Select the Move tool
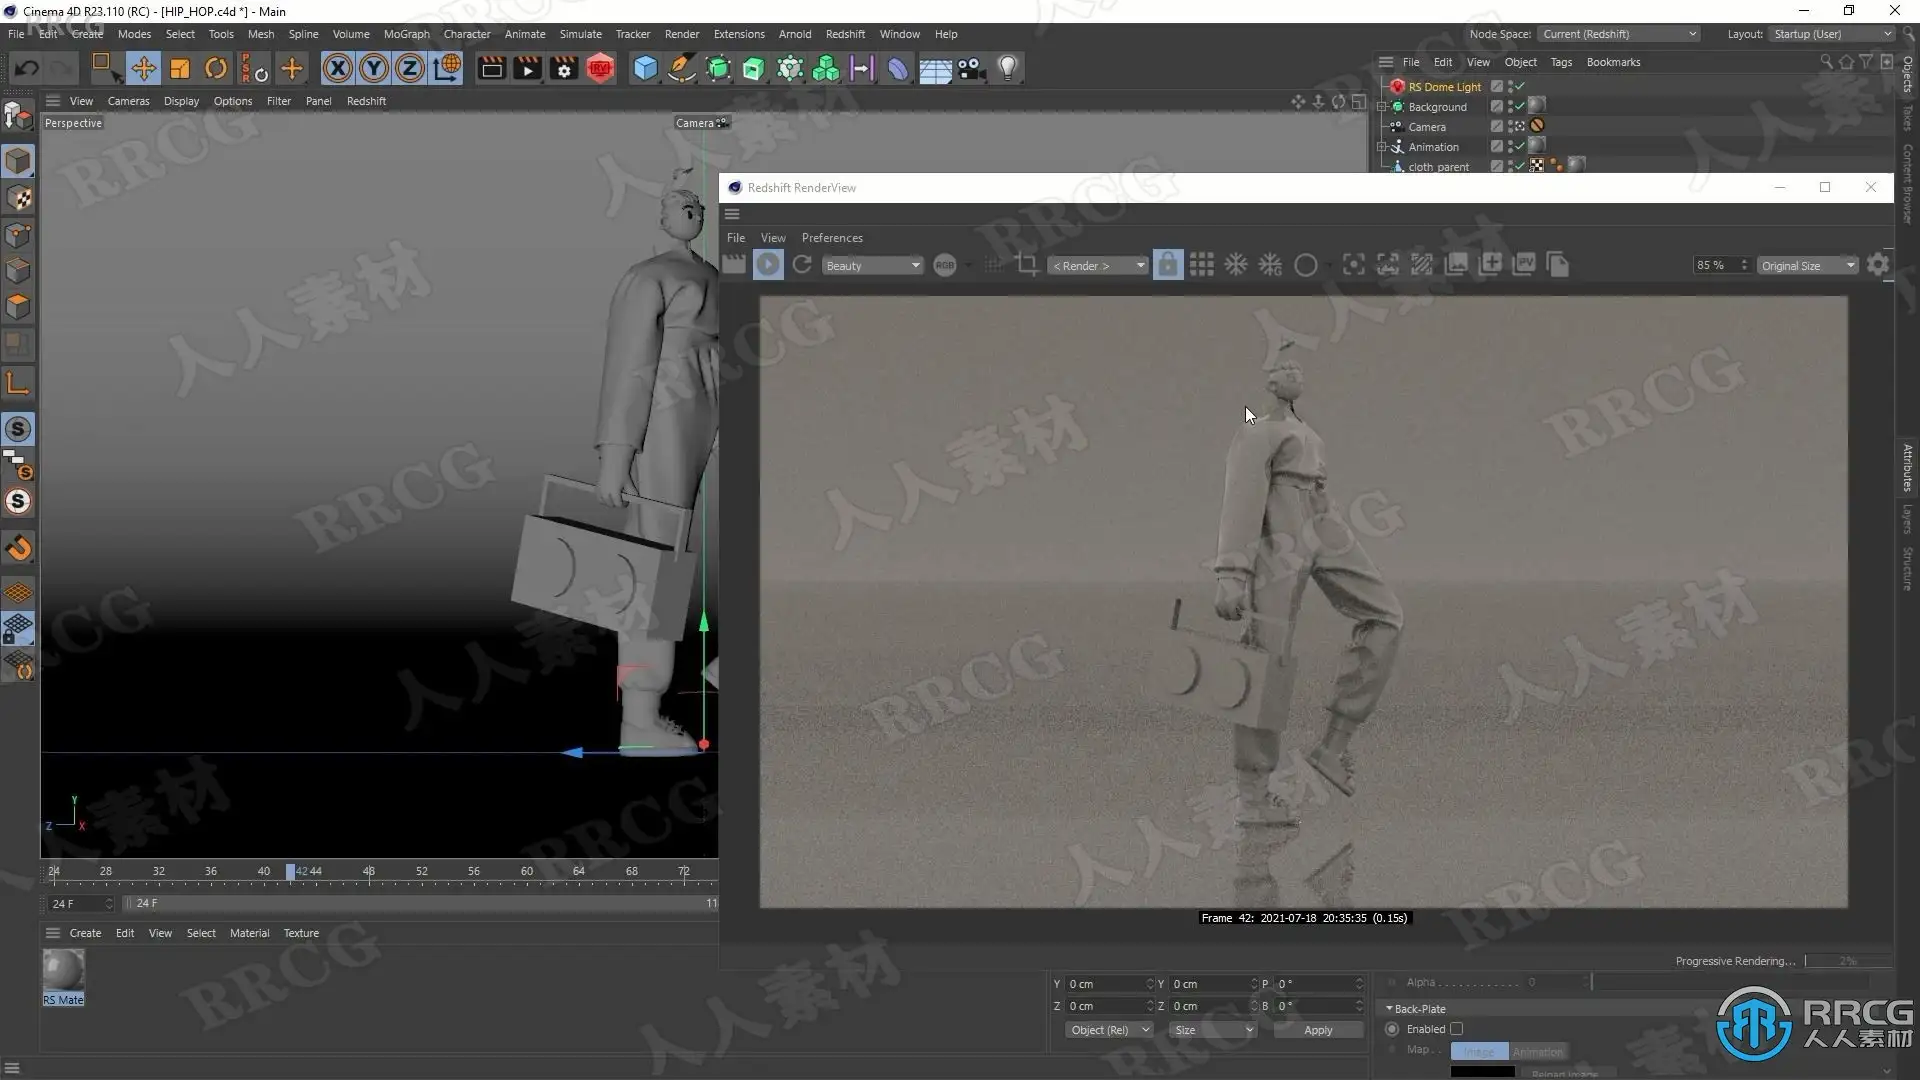Viewport: 1920px width, 1080px height. (143, 68)
